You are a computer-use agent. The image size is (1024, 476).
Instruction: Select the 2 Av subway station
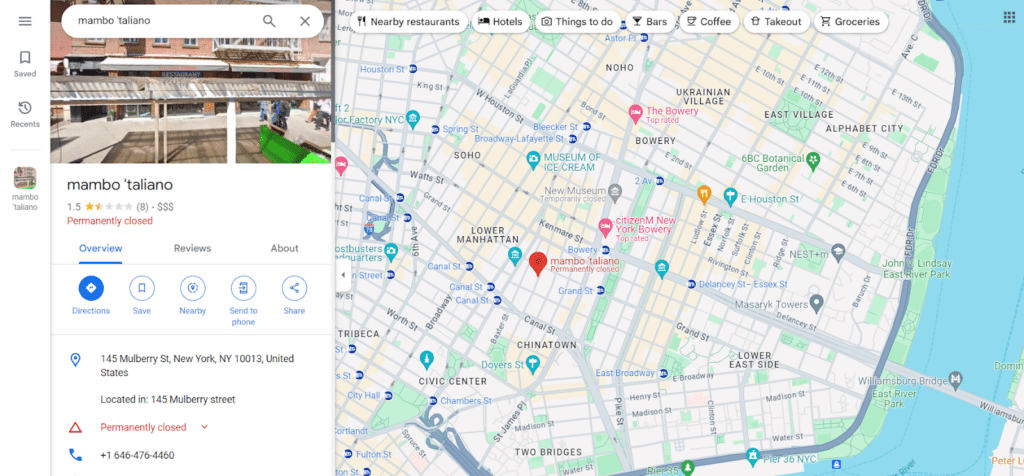[x=660, y=180]
